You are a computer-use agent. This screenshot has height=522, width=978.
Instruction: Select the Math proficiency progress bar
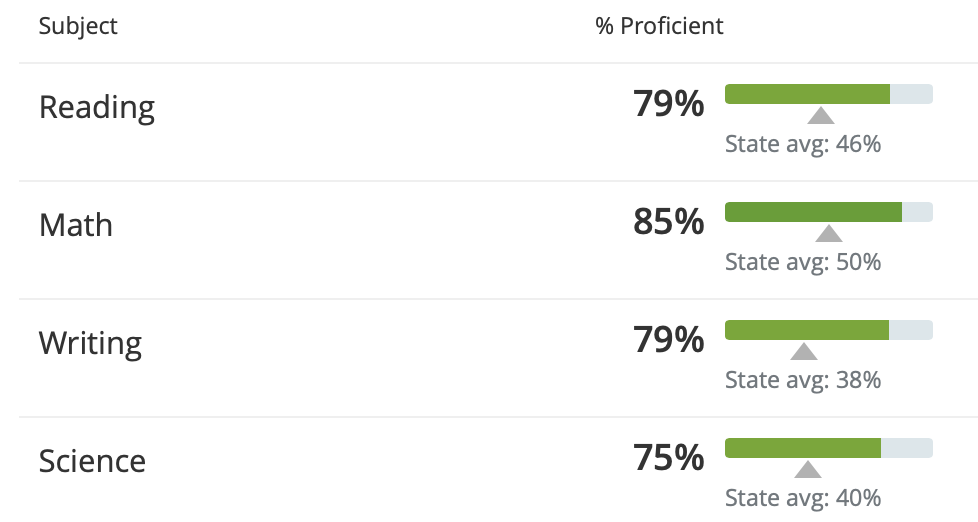pyautogui.click(x=828, y=212)
